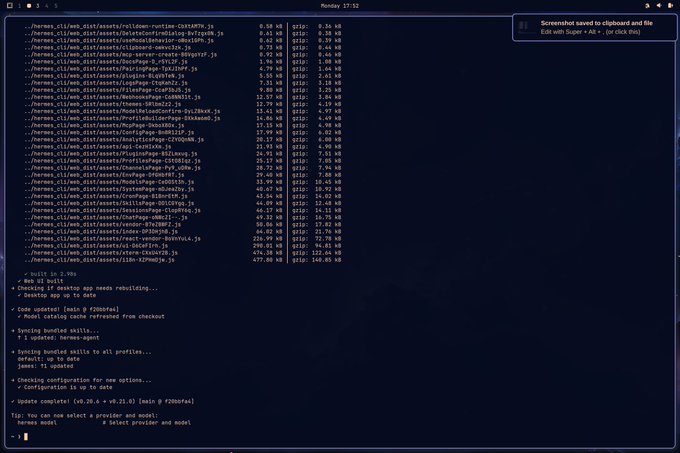
Task: Click 'Checking if desktop app needs rebuilding...' line
Action: tap(85, 288)
